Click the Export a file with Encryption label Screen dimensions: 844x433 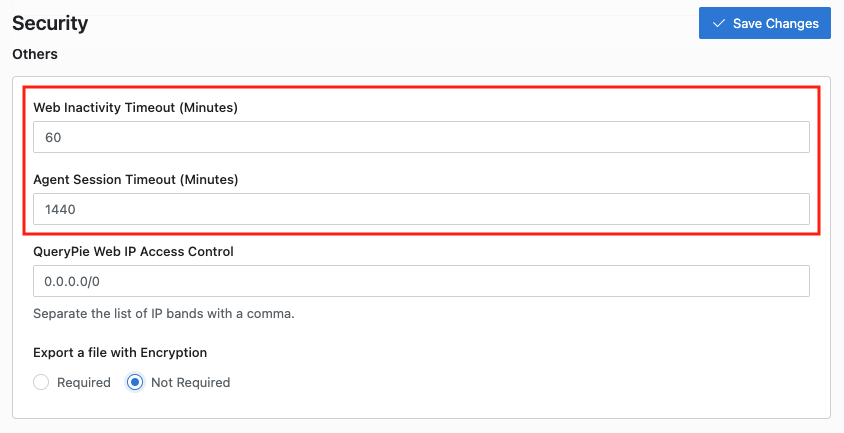click(120, 353)
